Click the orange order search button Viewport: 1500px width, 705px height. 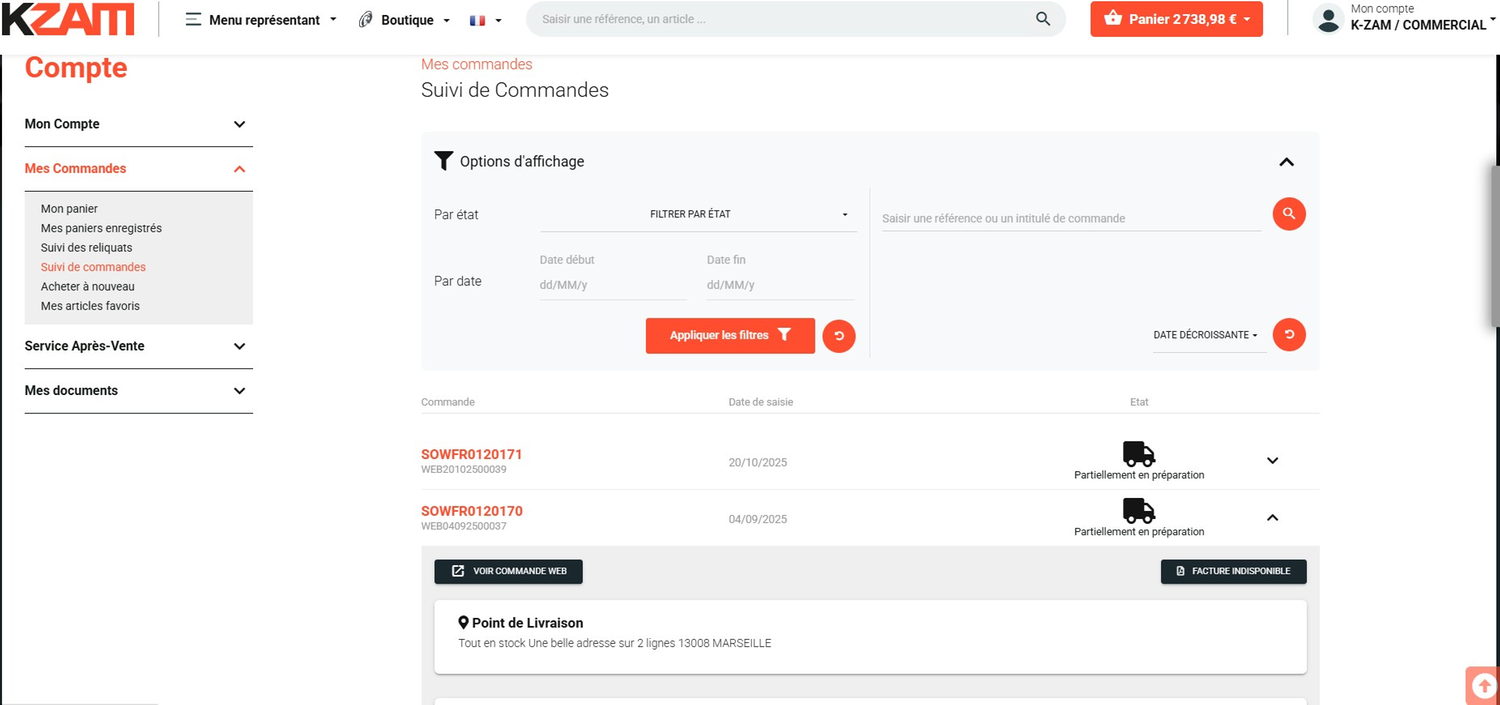click(x=1289, y=214)
